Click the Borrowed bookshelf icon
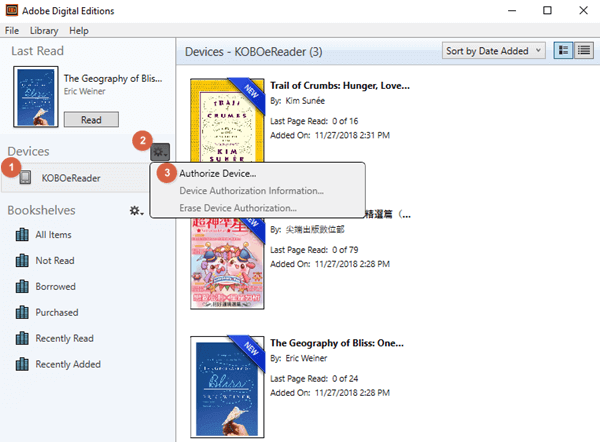 click(x=22, y=286)
